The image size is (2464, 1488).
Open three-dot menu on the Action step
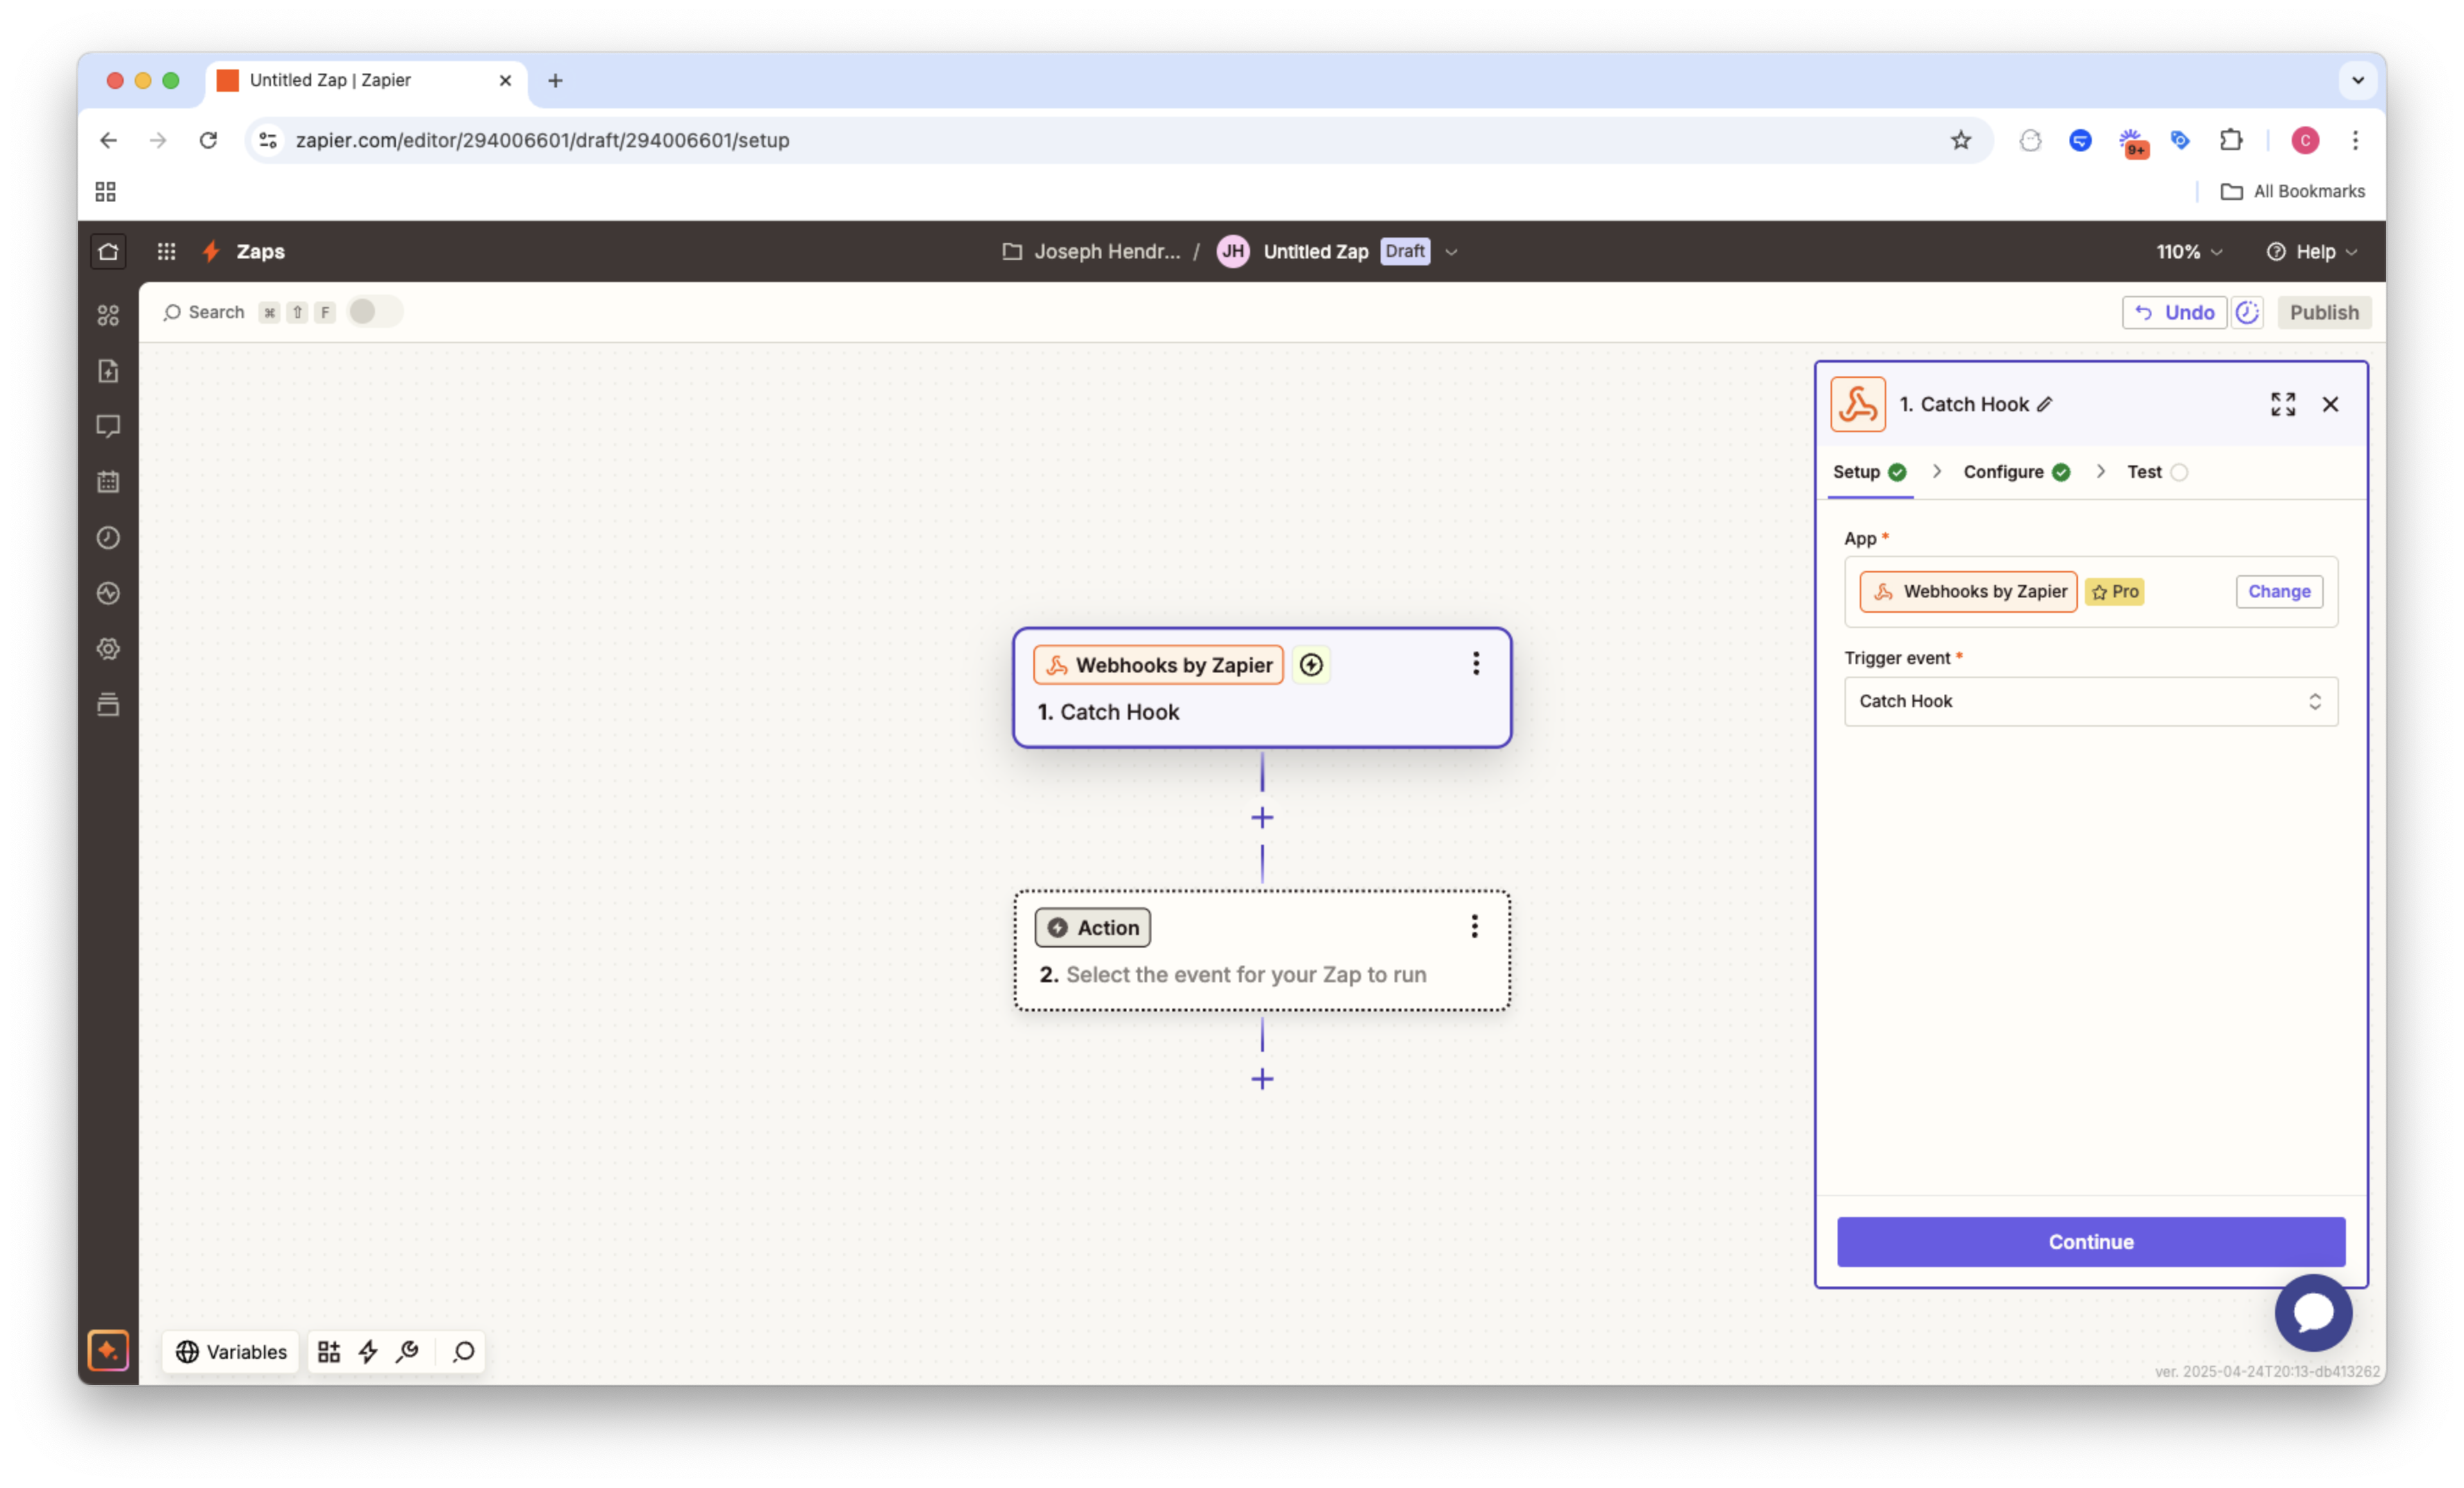click(x=1474, y=926)
